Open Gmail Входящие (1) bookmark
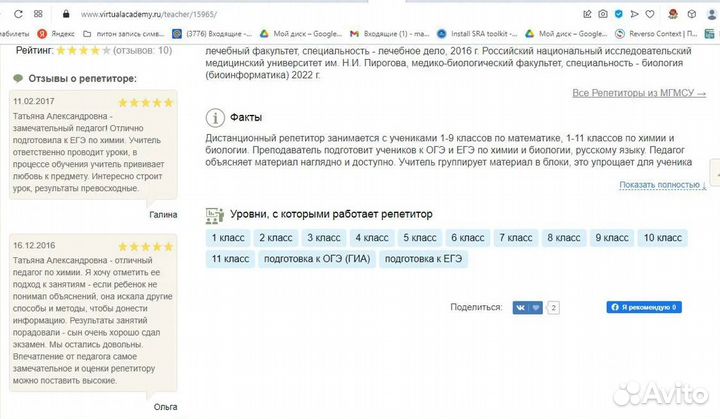This screenshot has height=419, width=720. point(389,34)
